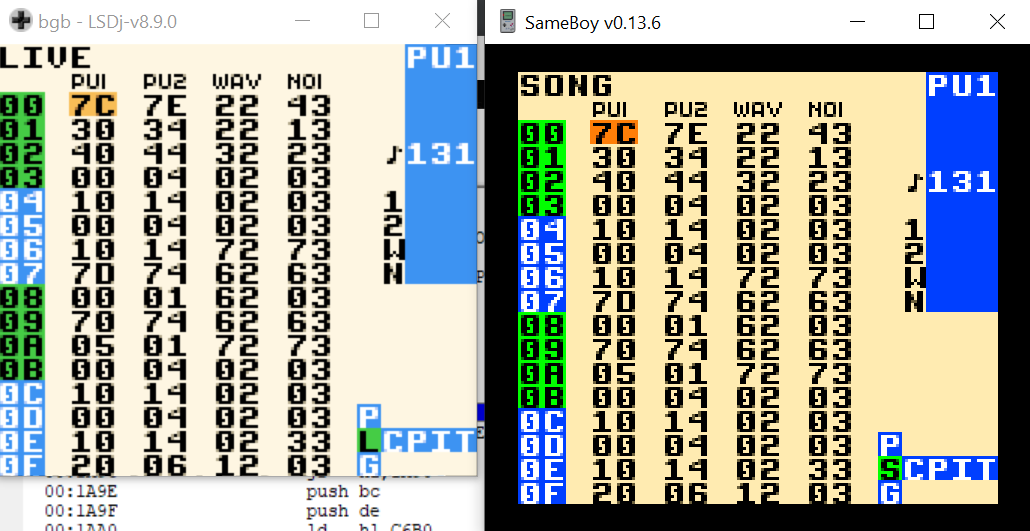Click the SONG screen title in SameBoy

[x=566, y=85]
